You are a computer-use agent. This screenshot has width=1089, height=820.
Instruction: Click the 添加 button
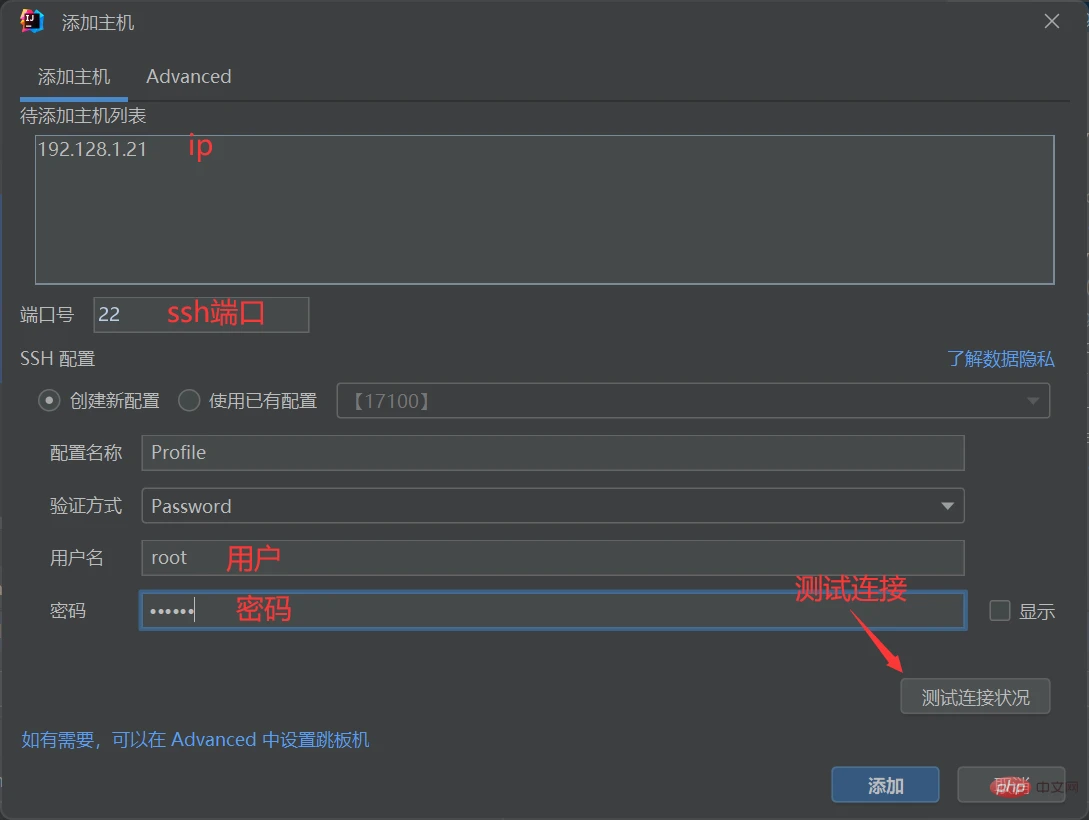point(884,785)
